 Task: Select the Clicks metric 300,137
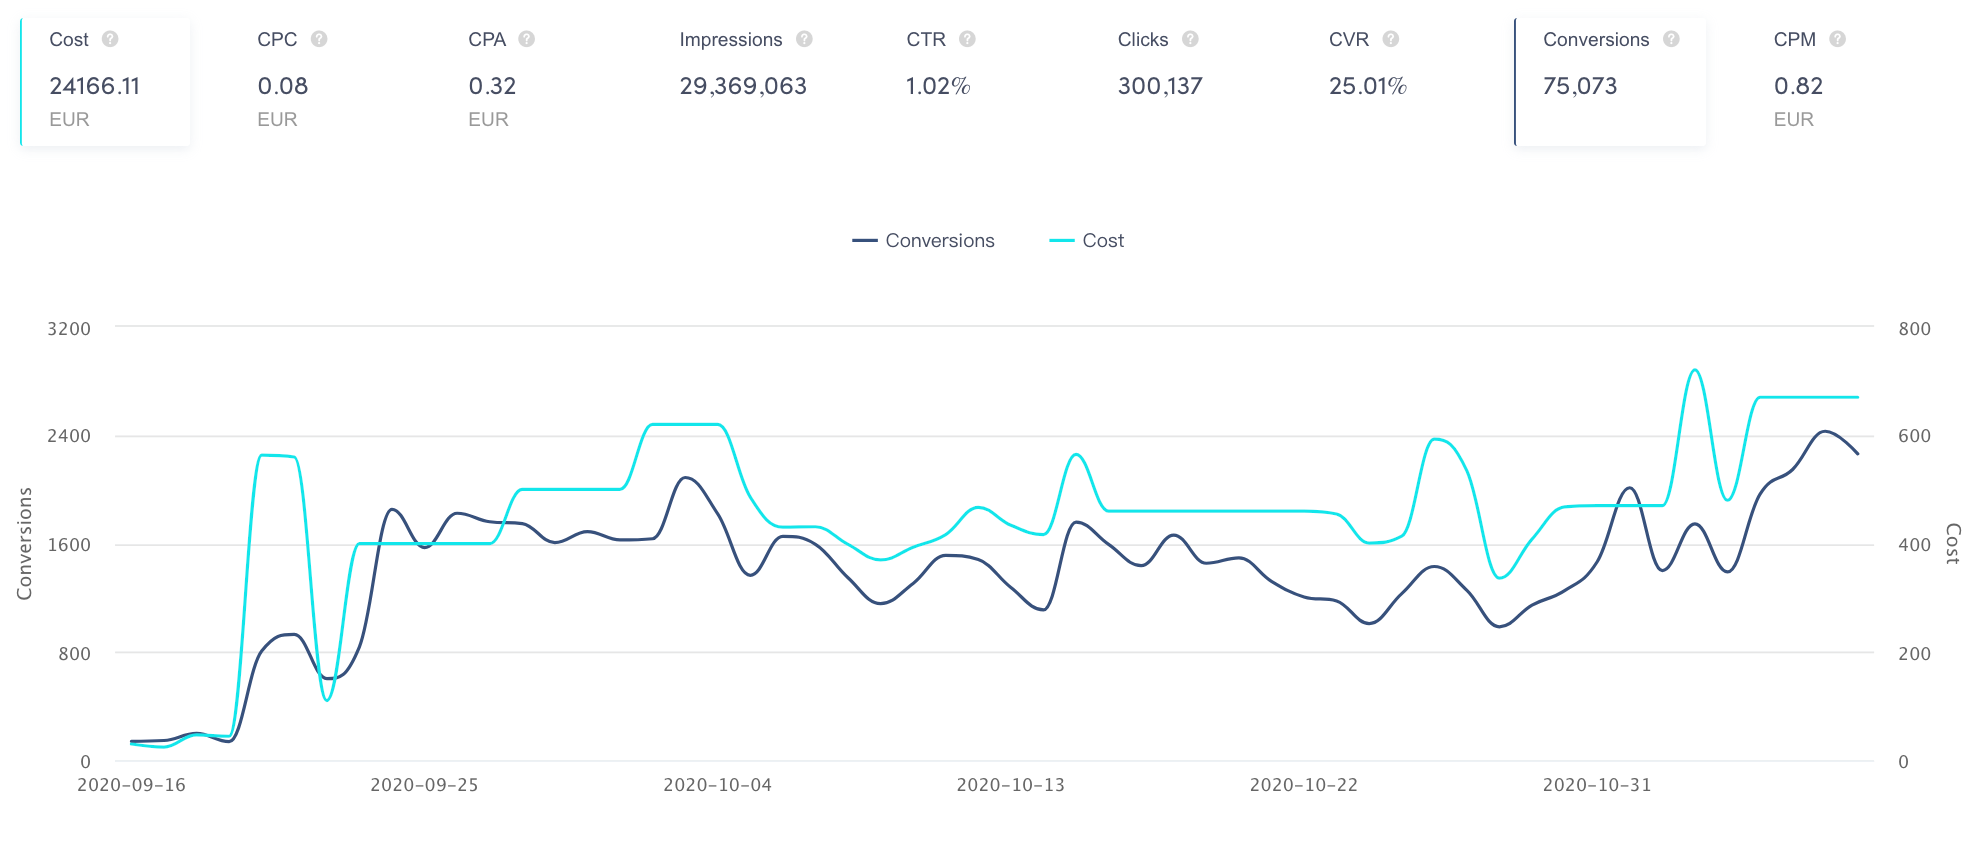click(x=1160, y=86)
